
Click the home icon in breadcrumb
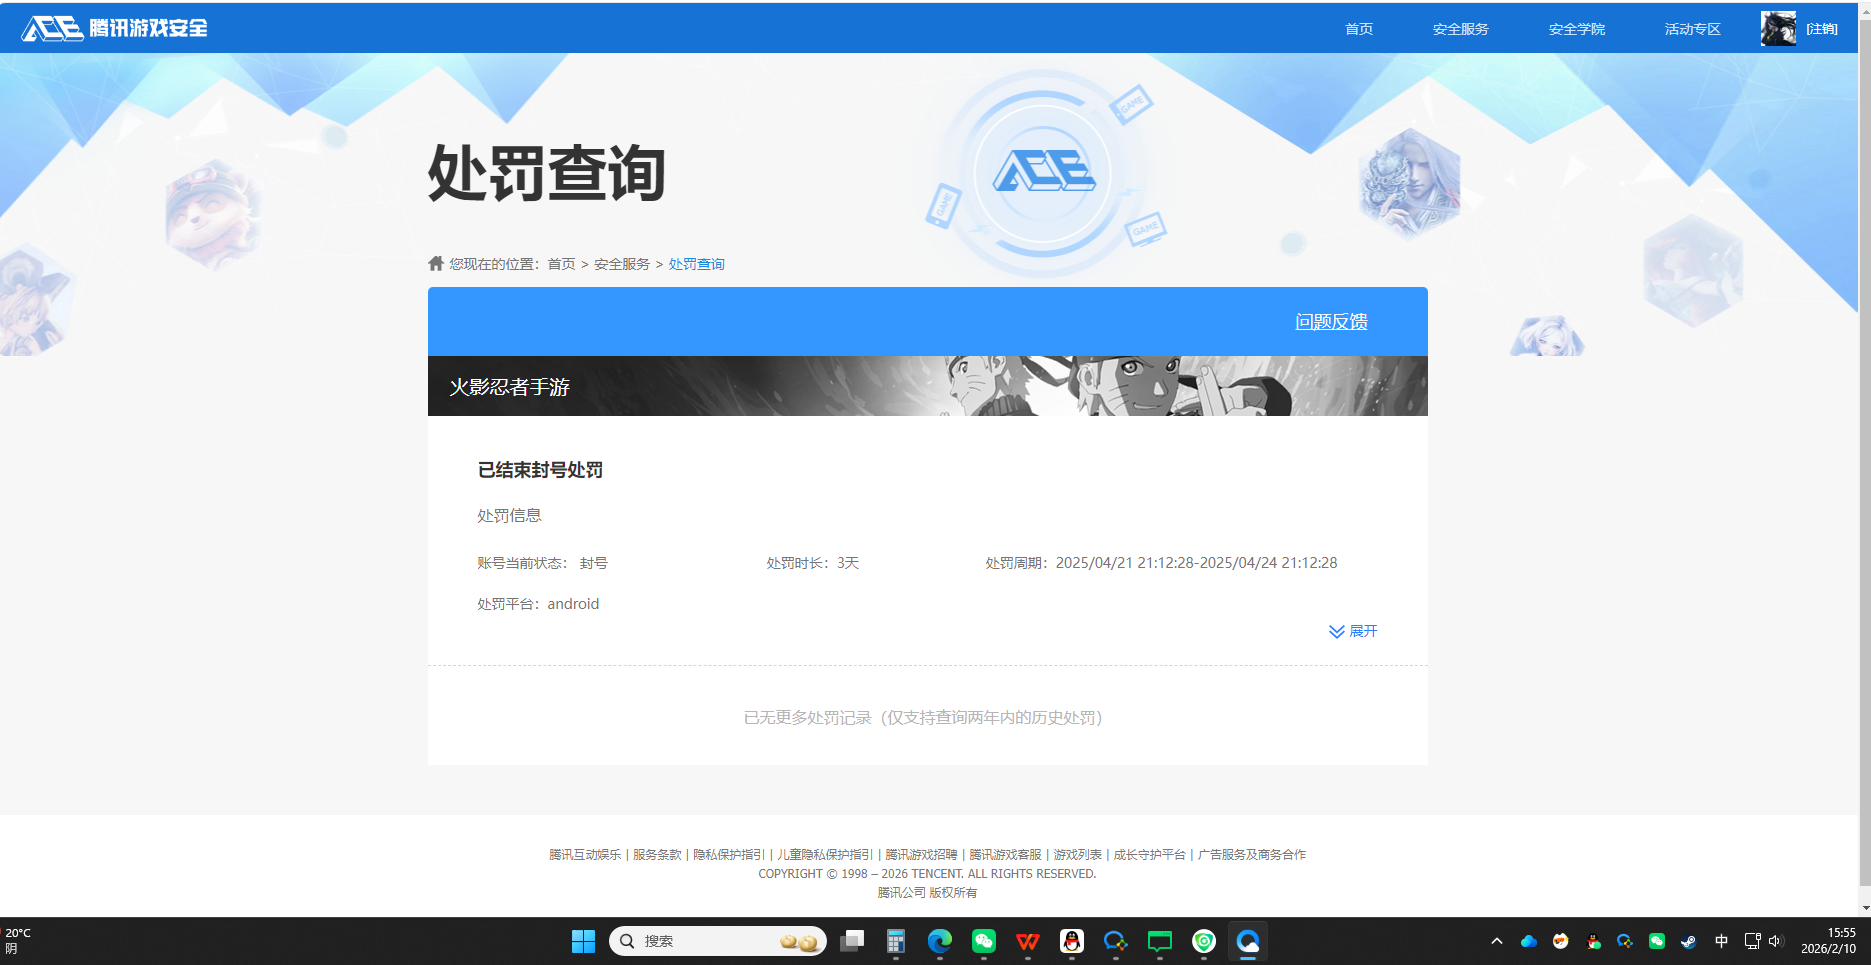[436, 264]
